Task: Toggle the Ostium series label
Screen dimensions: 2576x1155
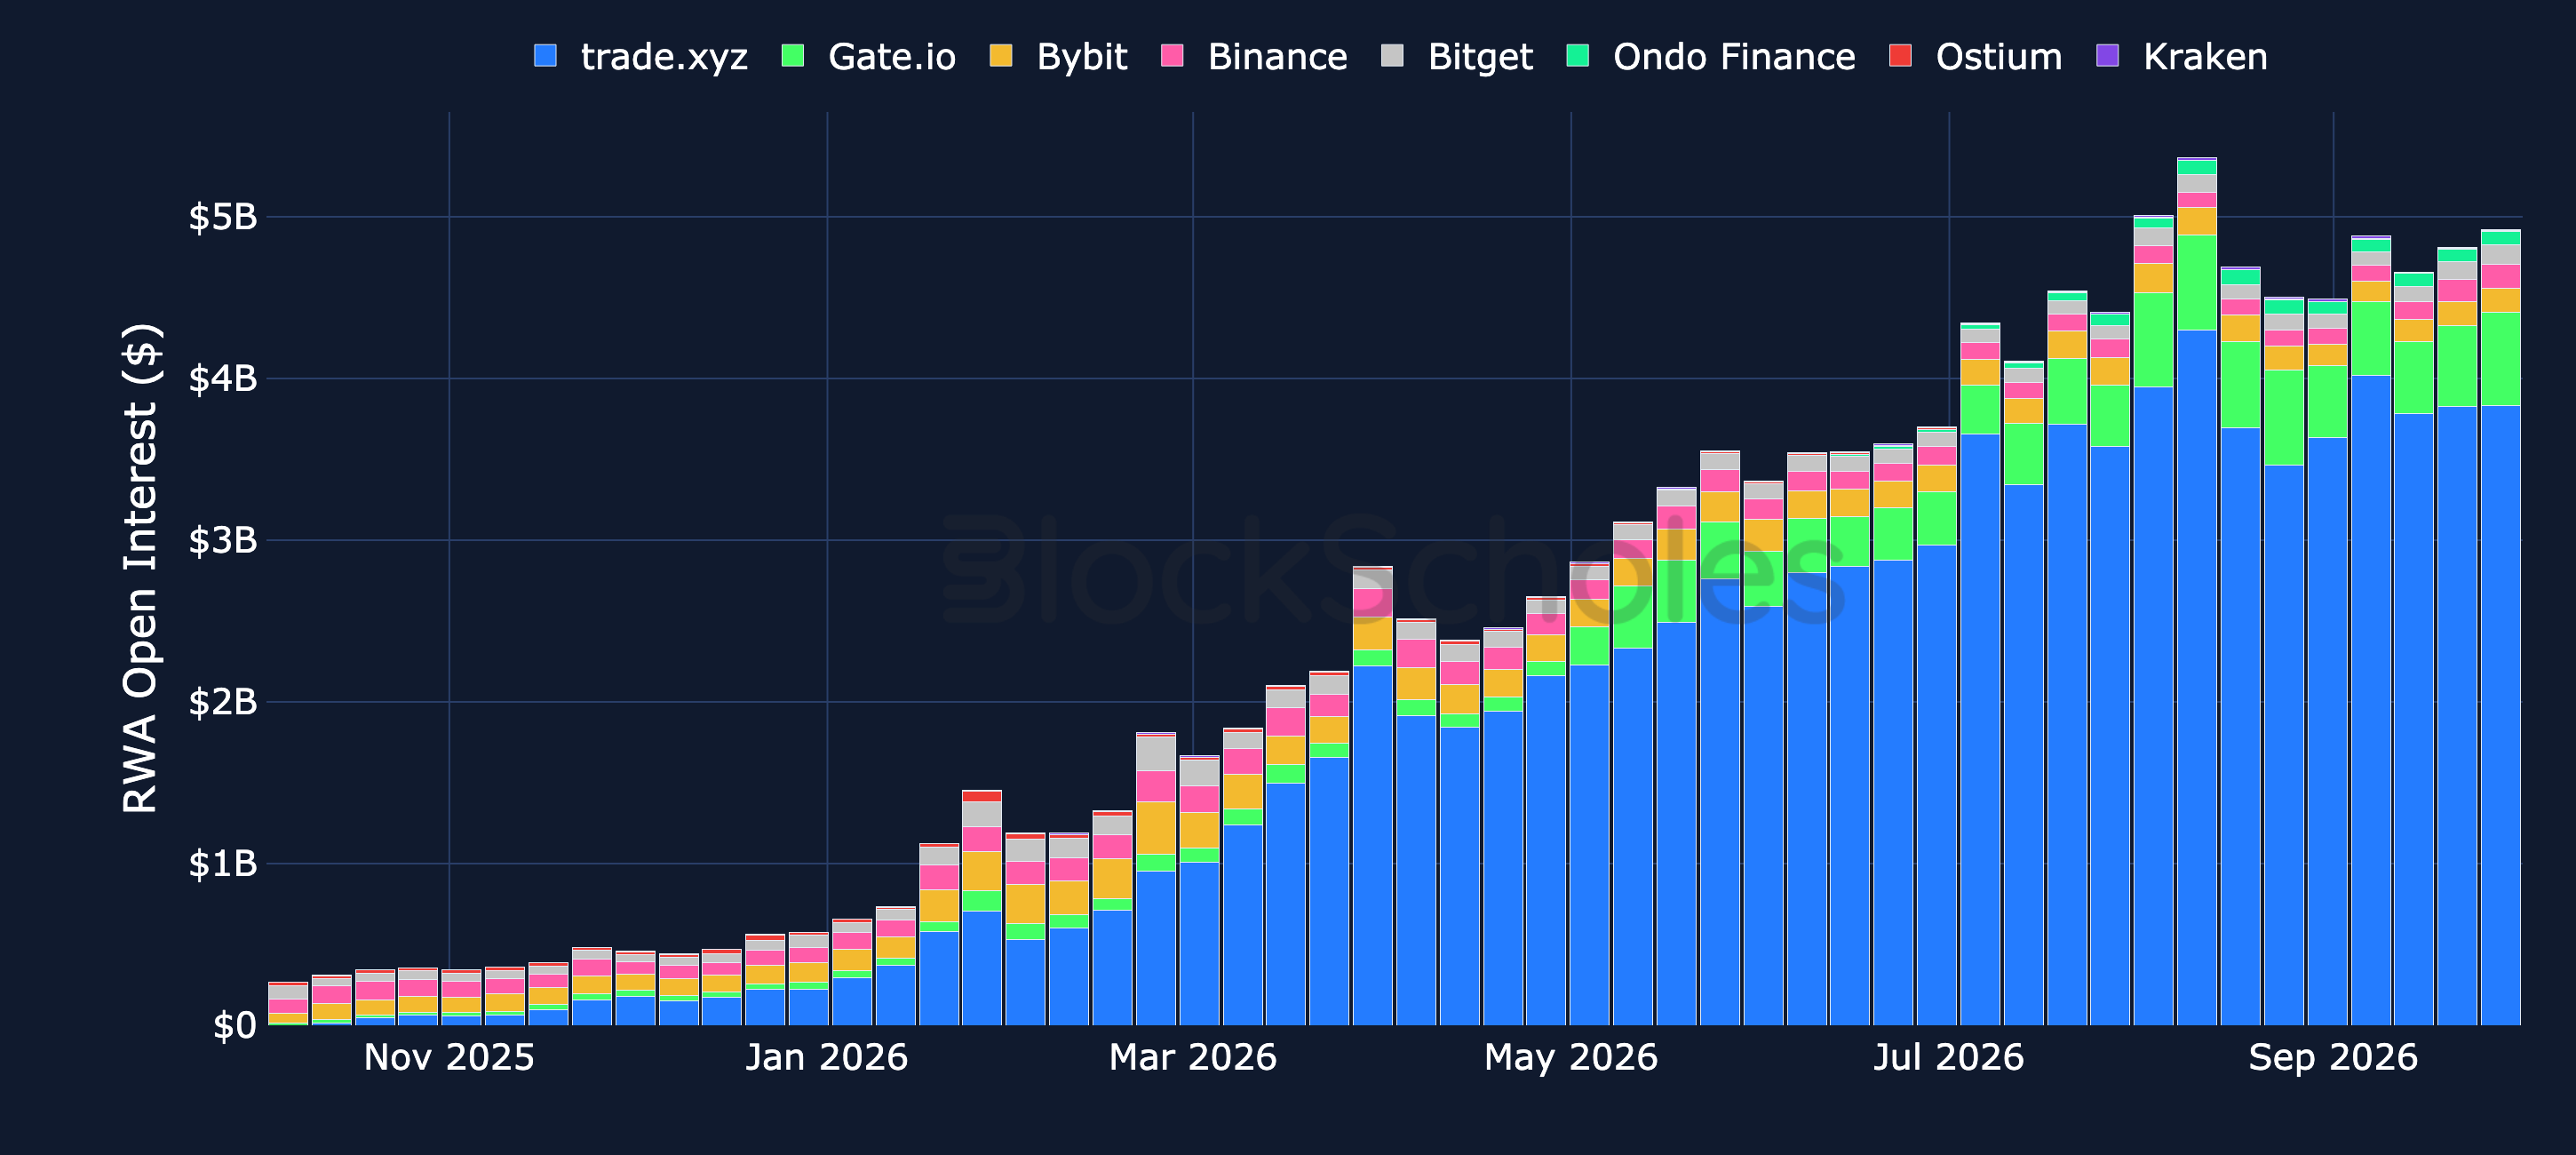Action: 1999,58
